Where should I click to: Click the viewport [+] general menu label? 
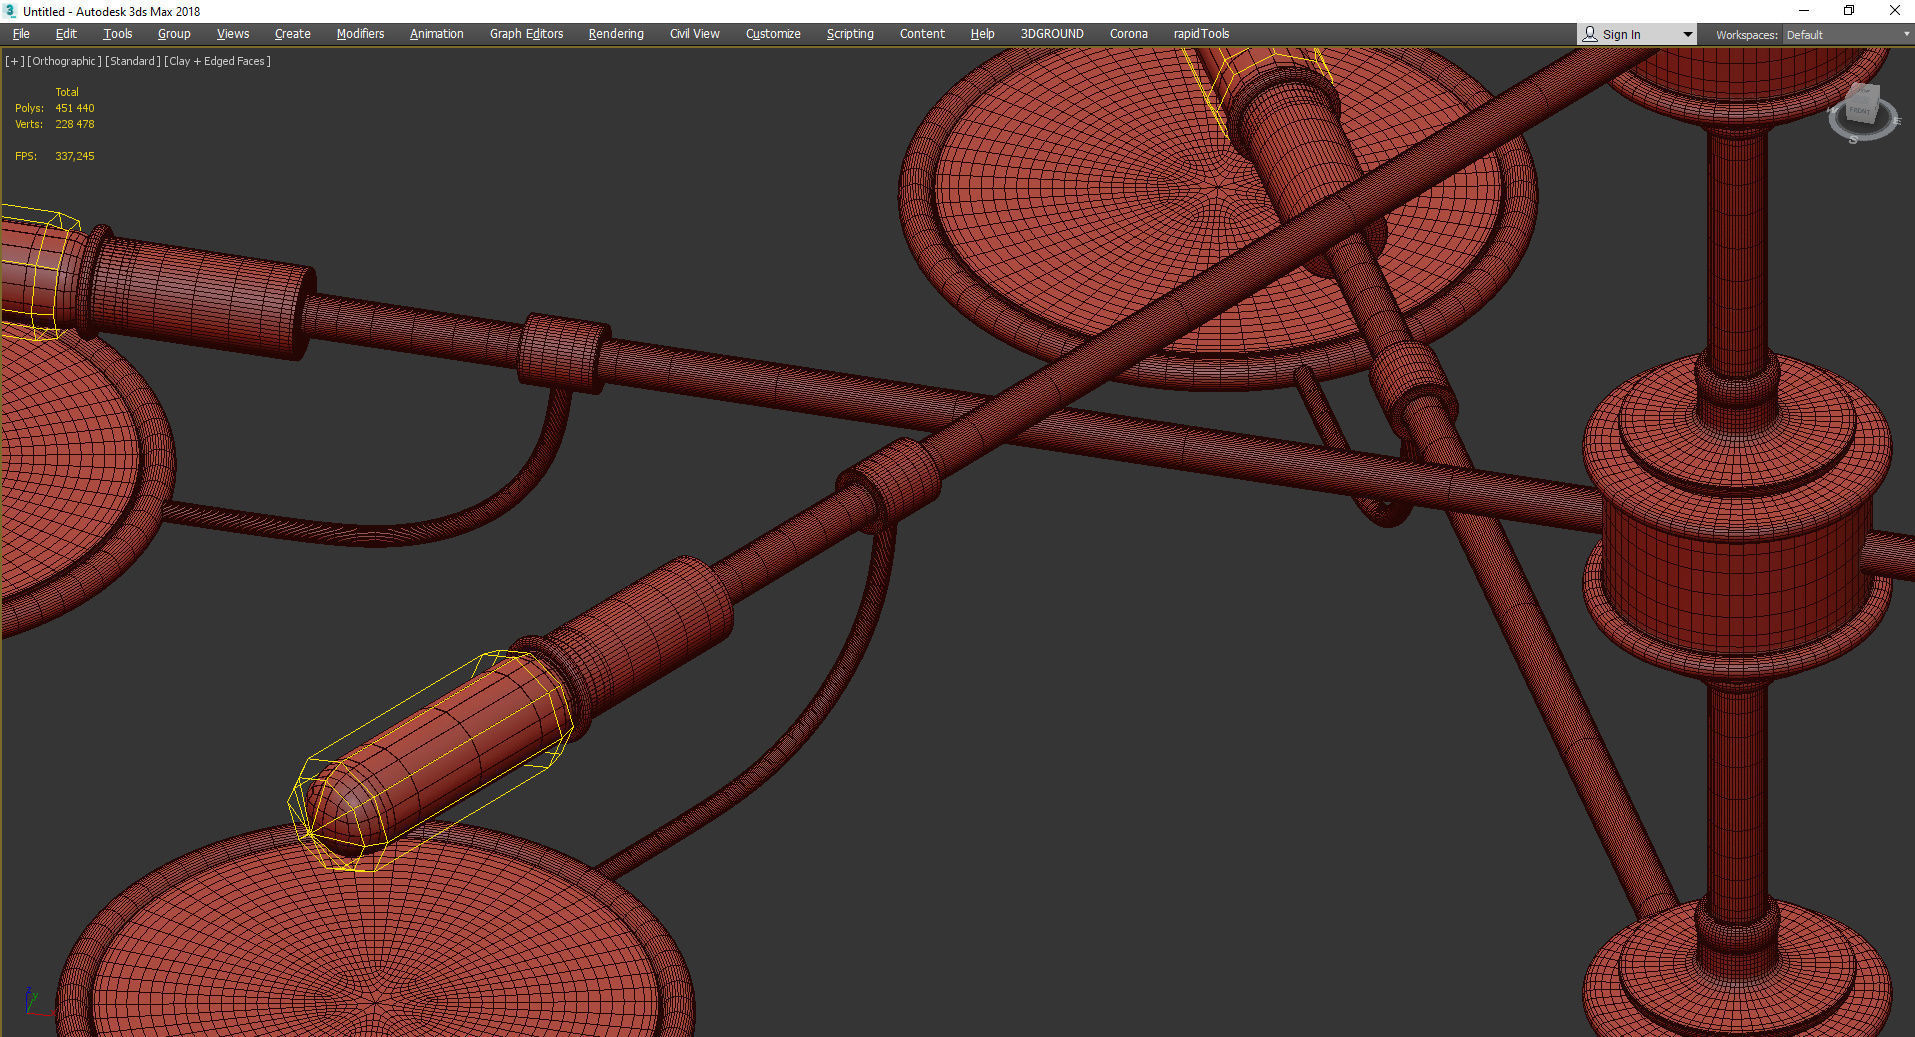pos(14,61)
